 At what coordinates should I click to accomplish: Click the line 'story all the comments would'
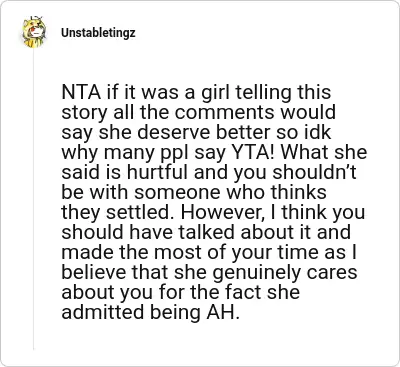point(199,112)
